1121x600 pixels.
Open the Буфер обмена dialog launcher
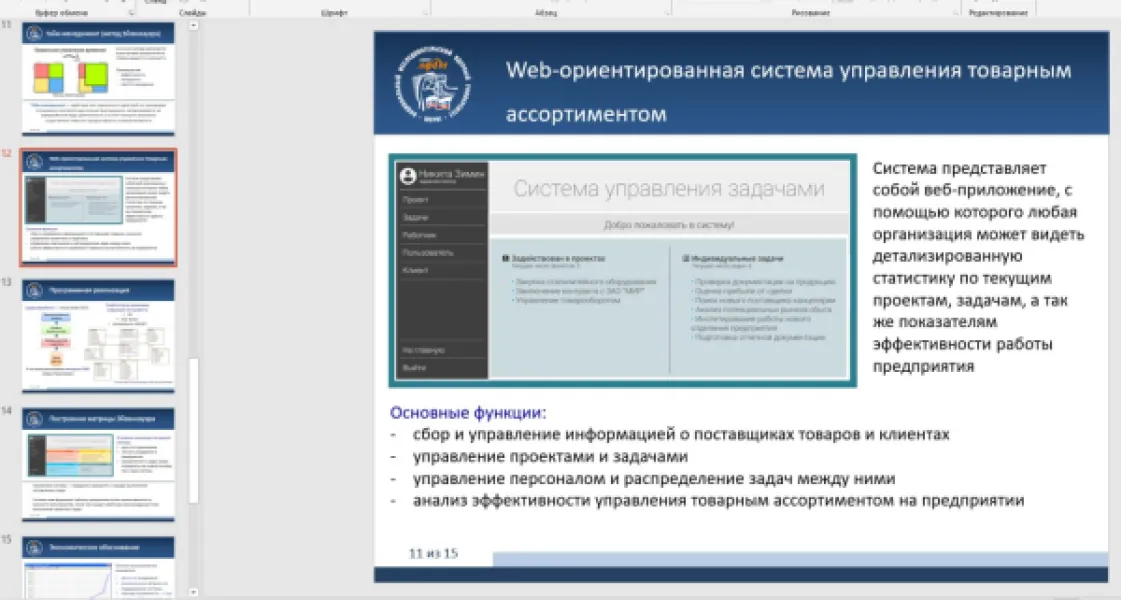pos(131,13)
